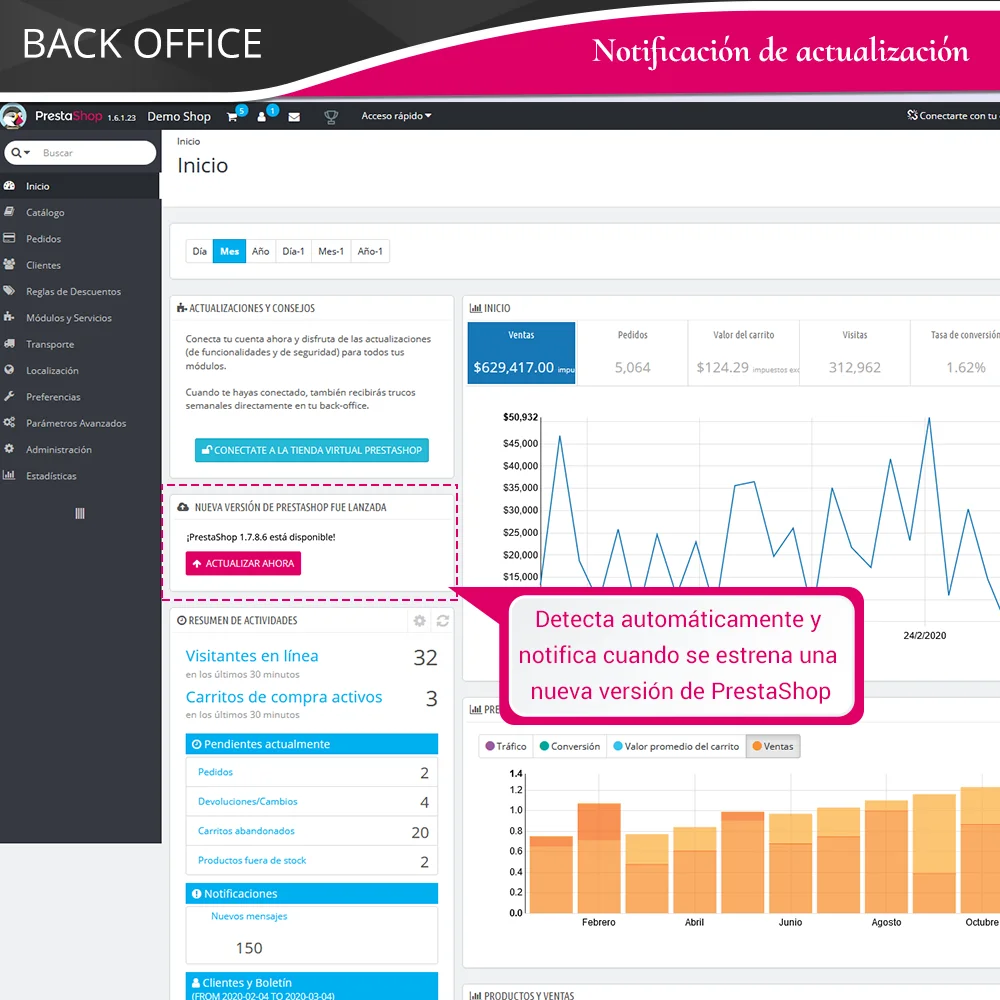Click Conectate a la Tienda Virtual PrestaShop
This screenshot has height=1000, width=1000.
[x=312, y=450]
